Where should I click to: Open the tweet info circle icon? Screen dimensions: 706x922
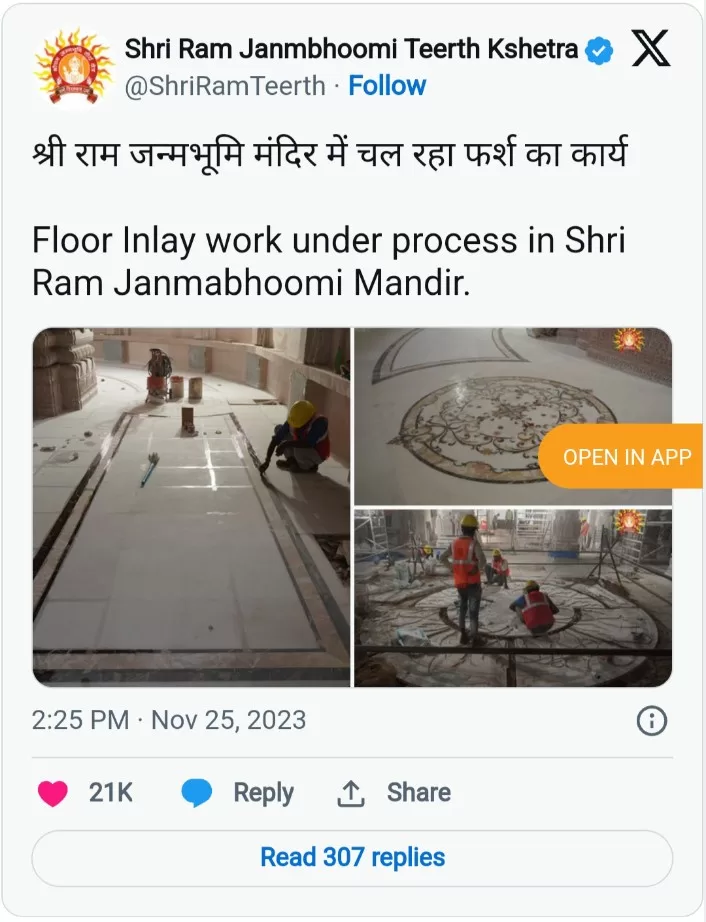click(x=652, y=720)
